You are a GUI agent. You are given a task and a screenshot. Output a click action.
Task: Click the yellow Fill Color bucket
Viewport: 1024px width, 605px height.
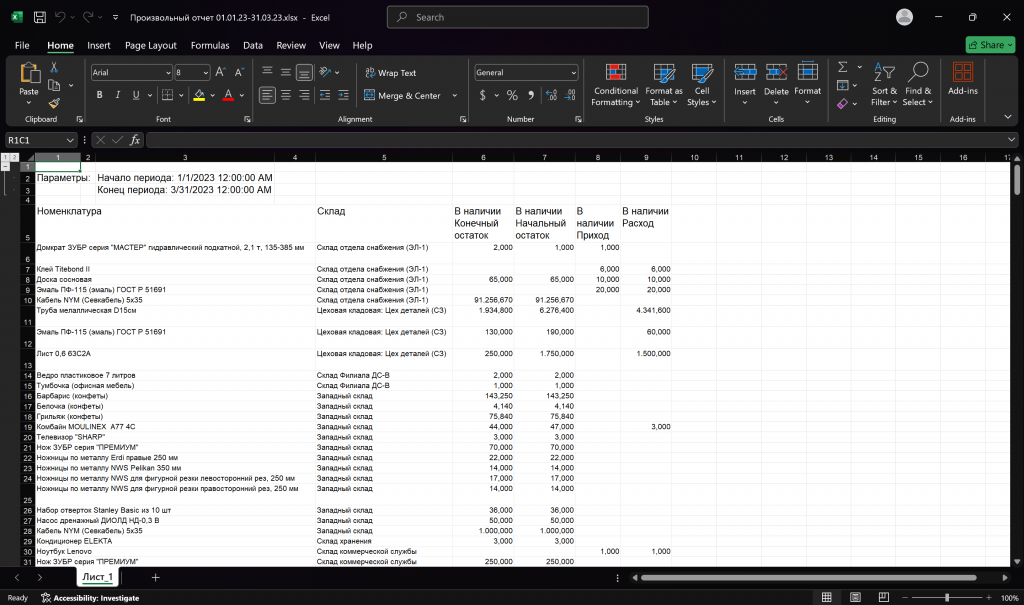pyautogui.click(x=199, y=95)
